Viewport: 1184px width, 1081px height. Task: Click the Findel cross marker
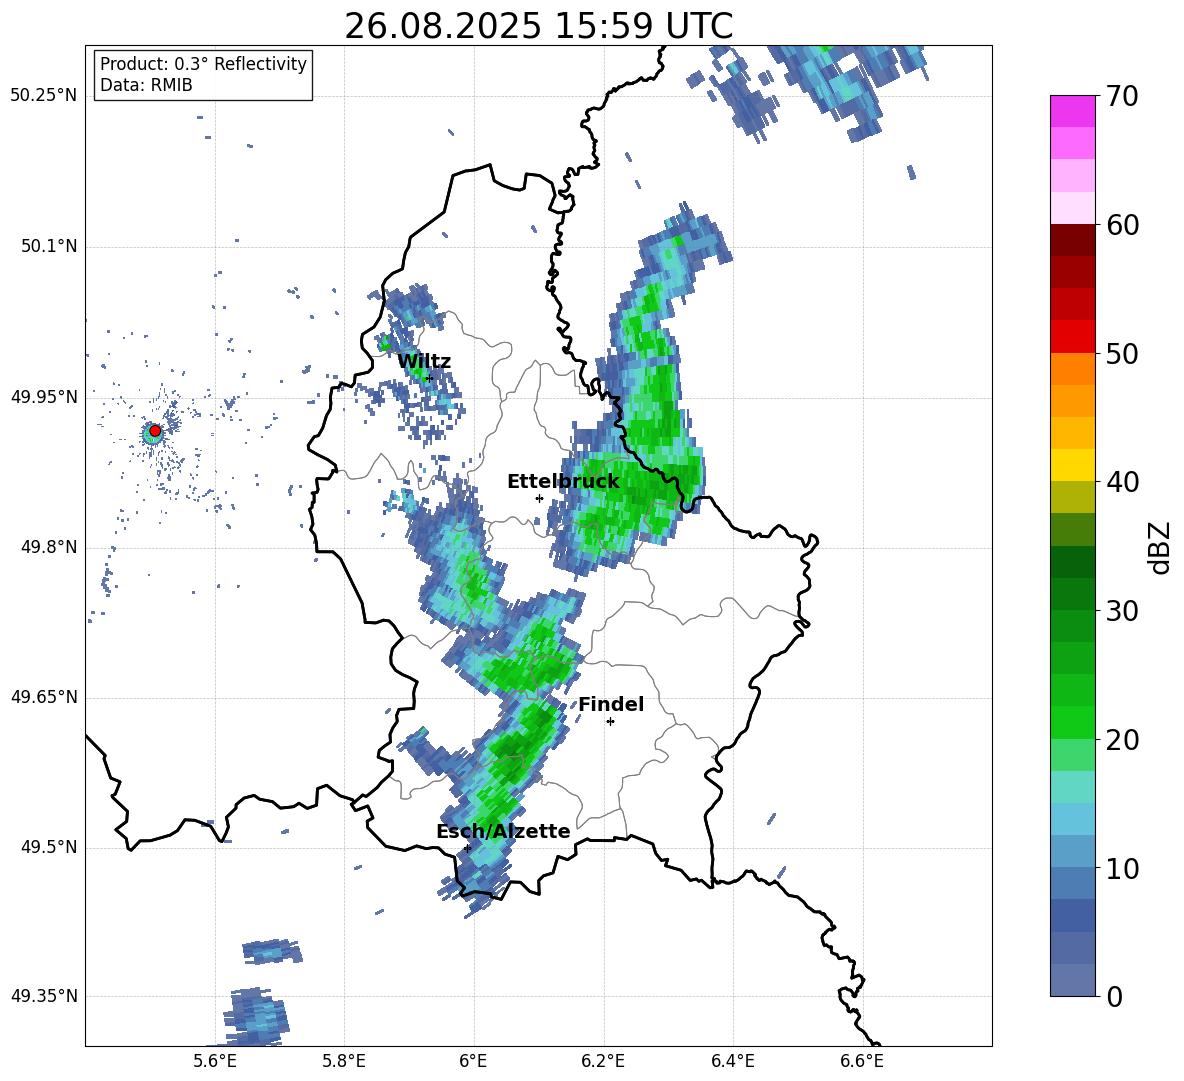611,722
